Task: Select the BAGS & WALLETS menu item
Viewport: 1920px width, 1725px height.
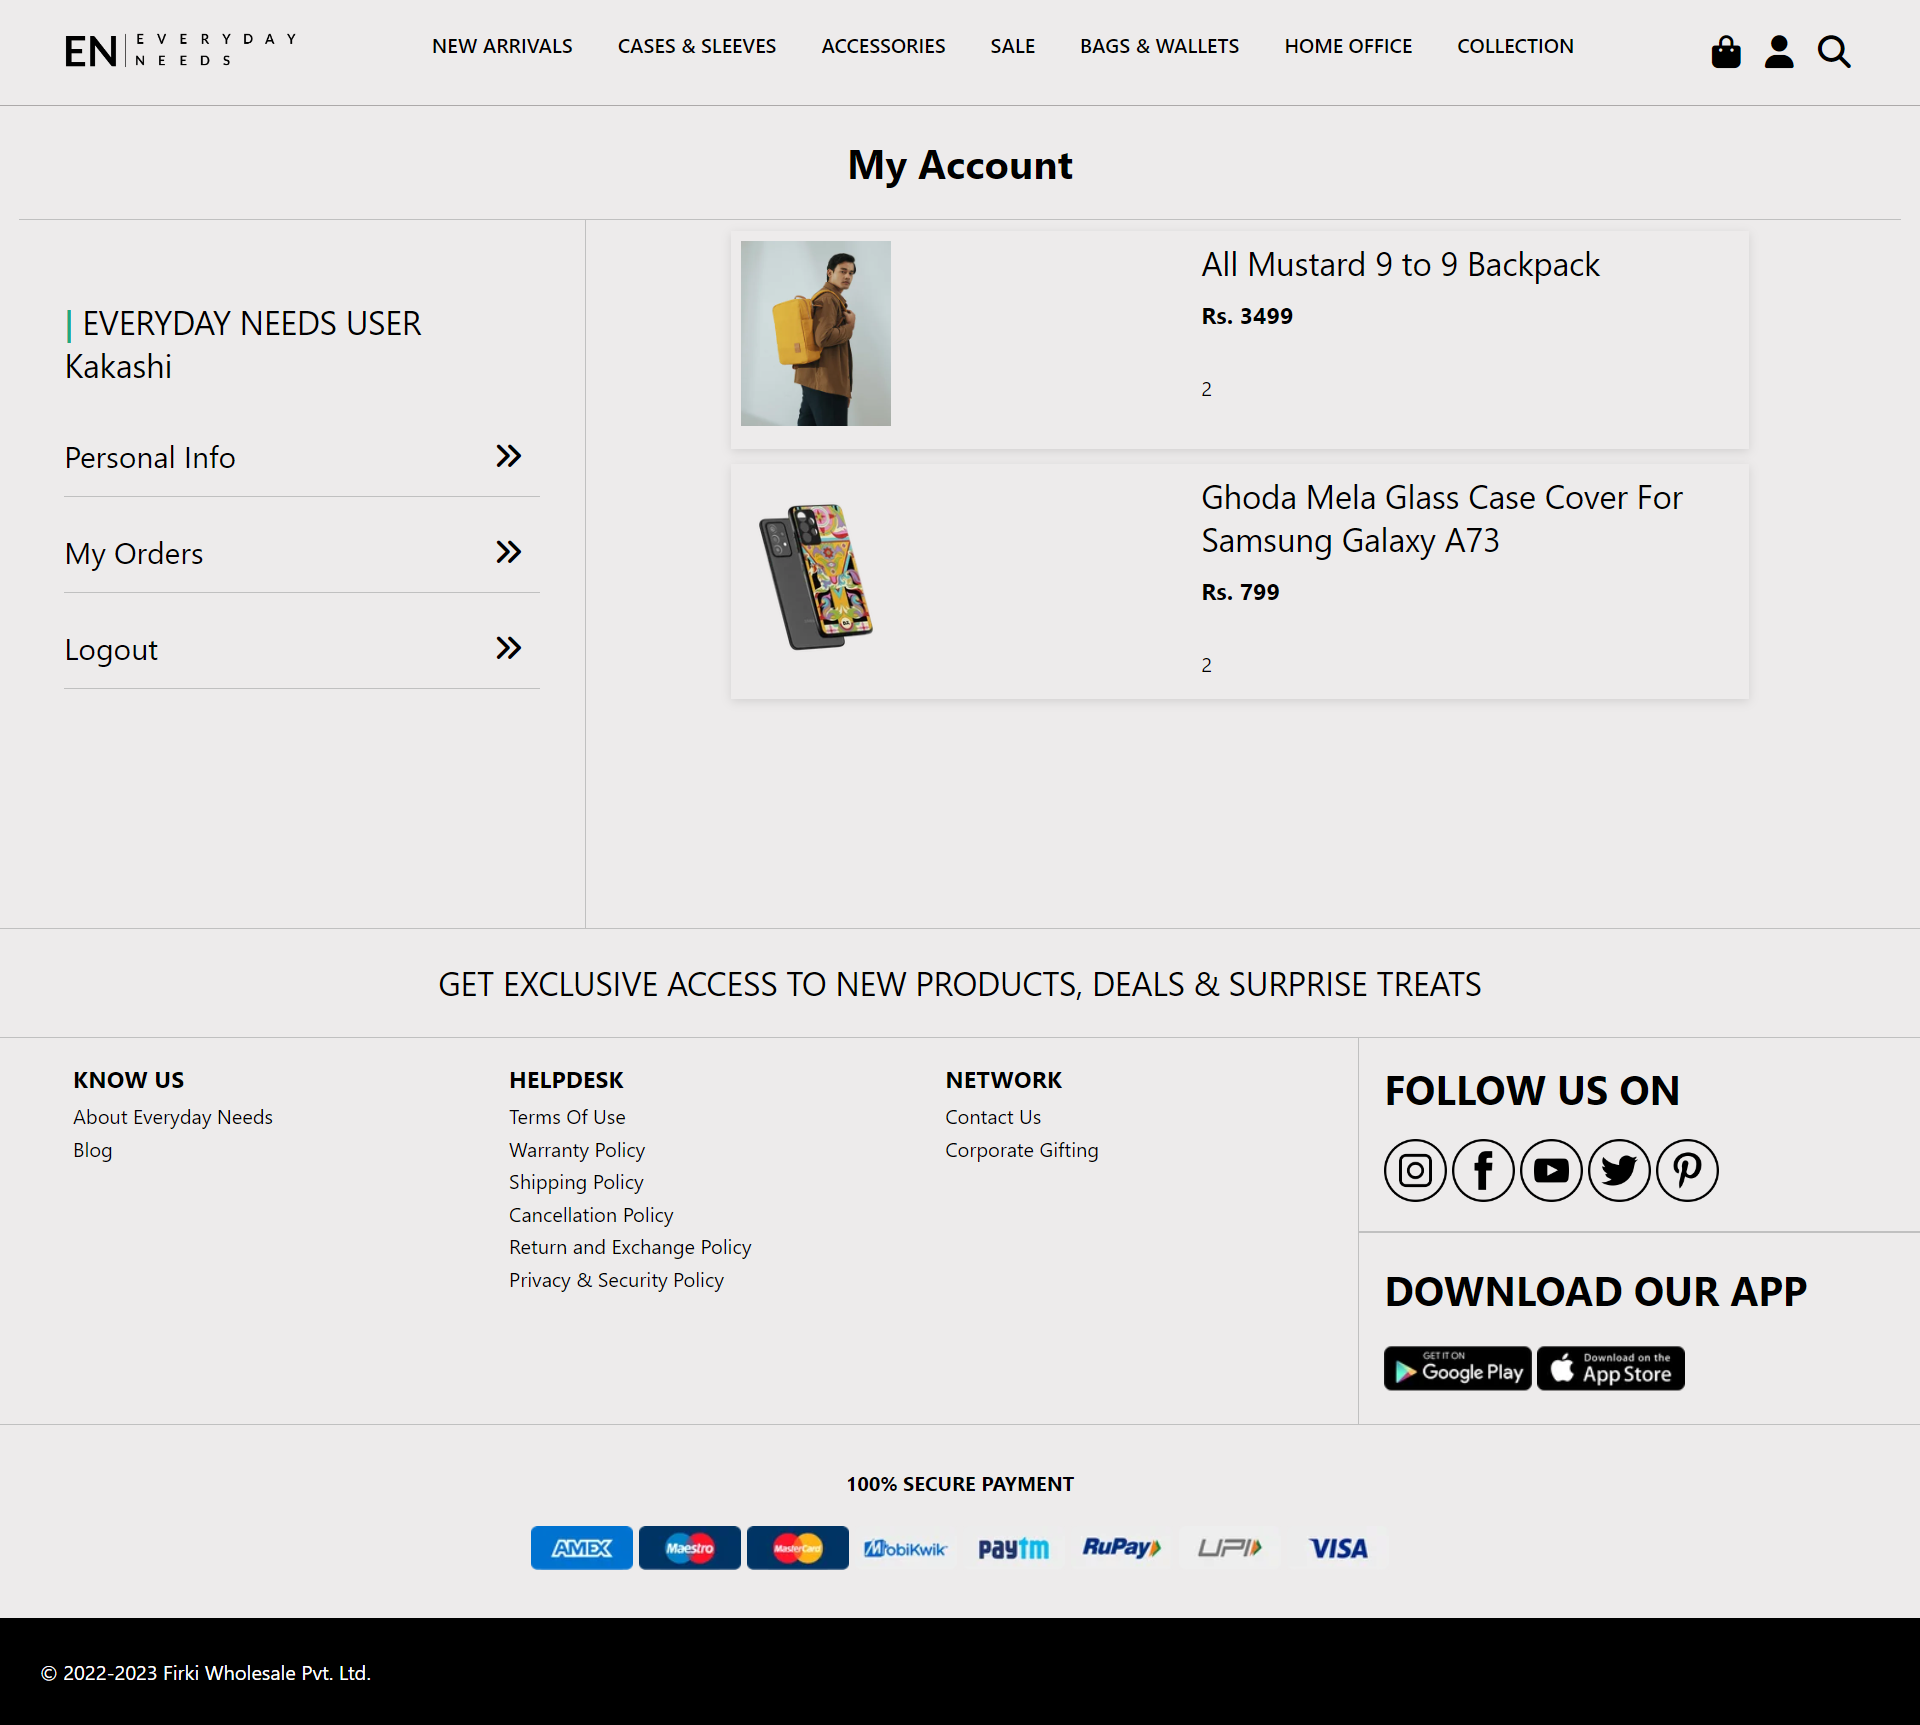Action: [x=1159, y=46]
